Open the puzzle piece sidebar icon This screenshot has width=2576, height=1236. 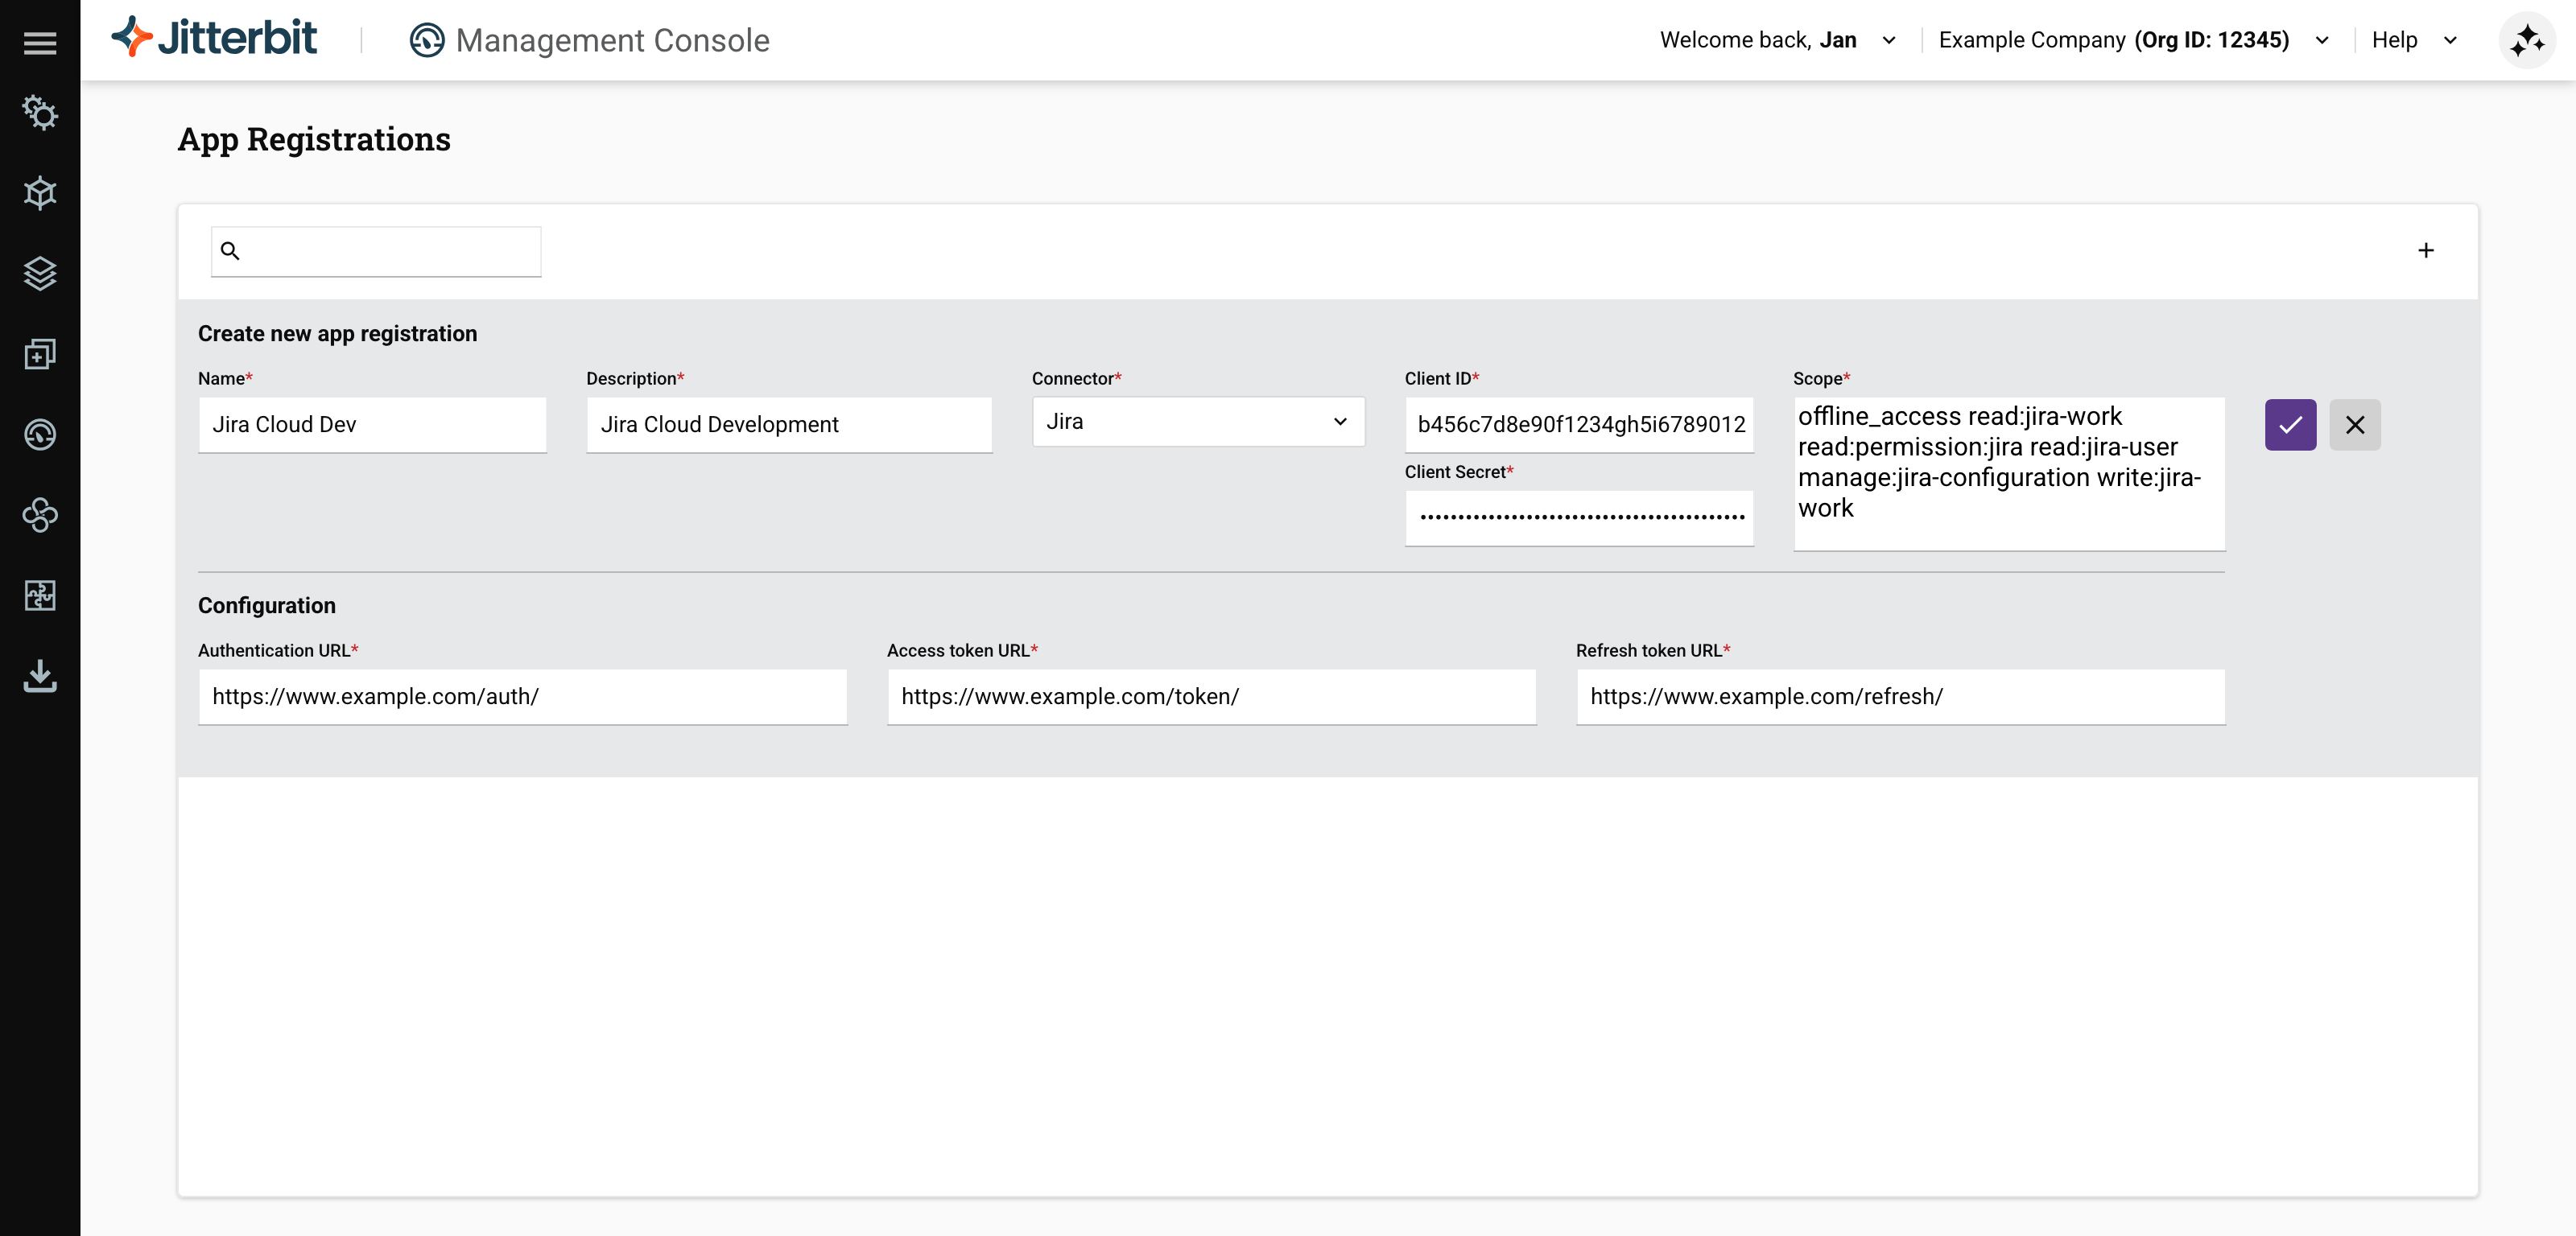40,595
